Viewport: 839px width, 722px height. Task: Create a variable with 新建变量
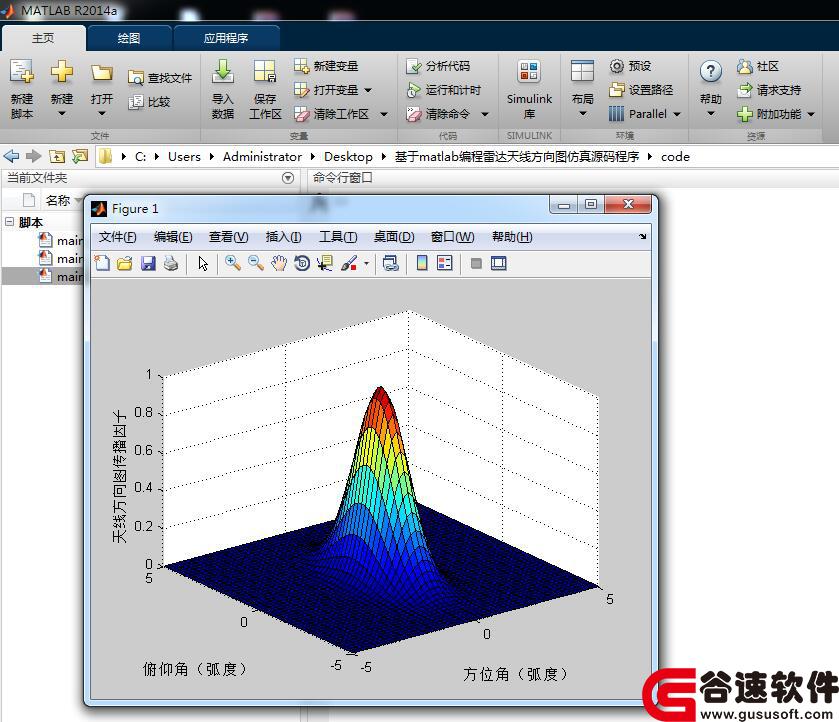pyautogui.click(x=326, y=66)
